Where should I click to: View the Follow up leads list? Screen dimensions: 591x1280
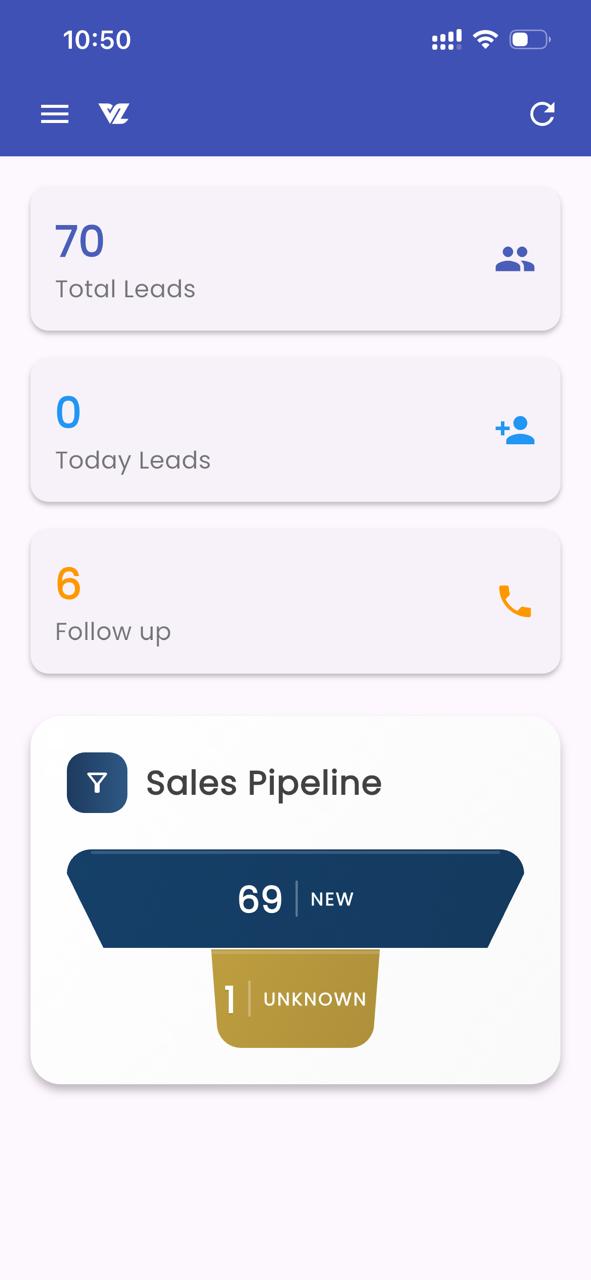[x=295, y=601]
